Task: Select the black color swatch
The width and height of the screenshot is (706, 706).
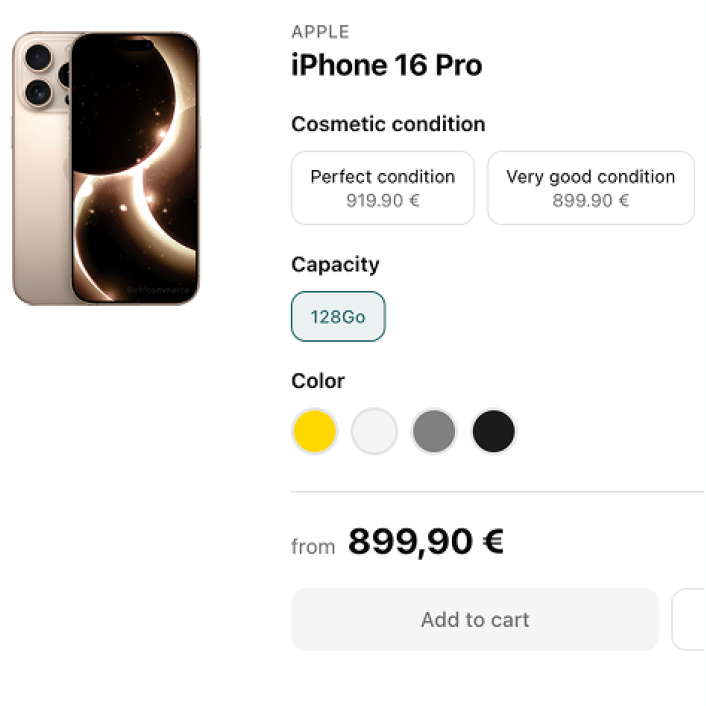Action: 494,432
